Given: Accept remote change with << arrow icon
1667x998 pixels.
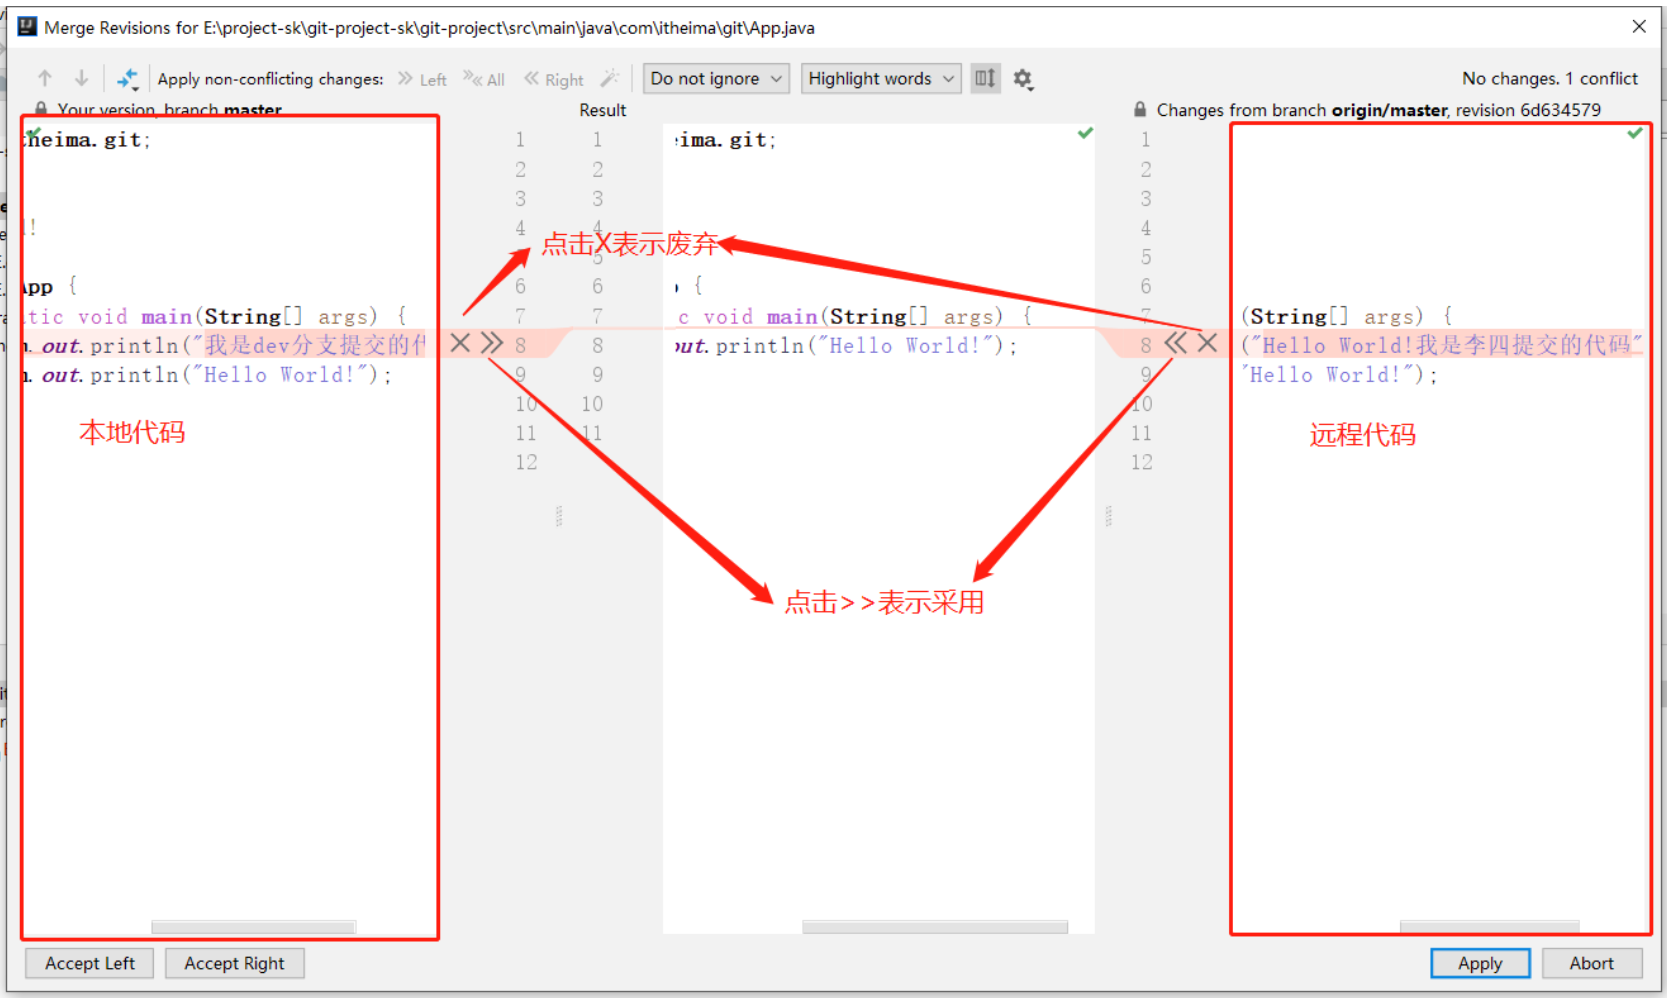Looking at the screenshot, I should [1175, 343].
